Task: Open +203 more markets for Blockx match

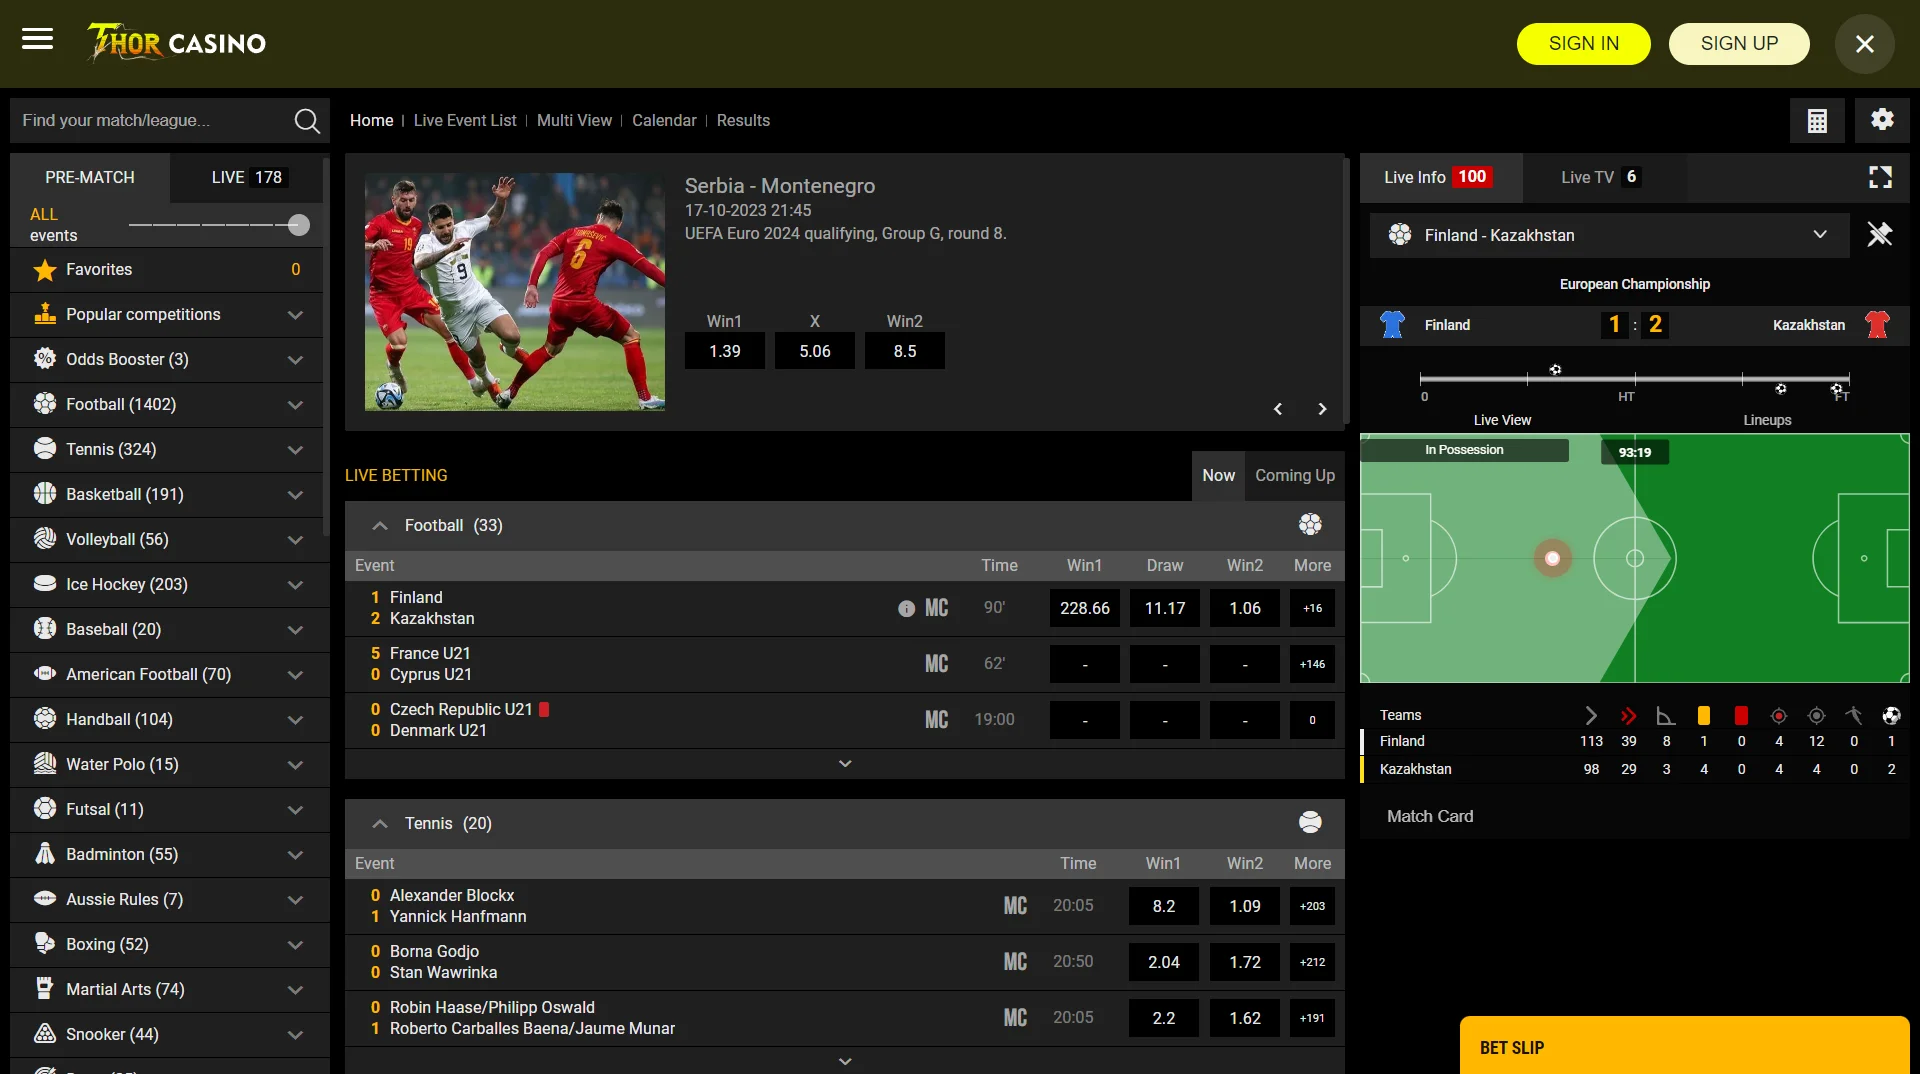Action: click(x=1312, y=906)
